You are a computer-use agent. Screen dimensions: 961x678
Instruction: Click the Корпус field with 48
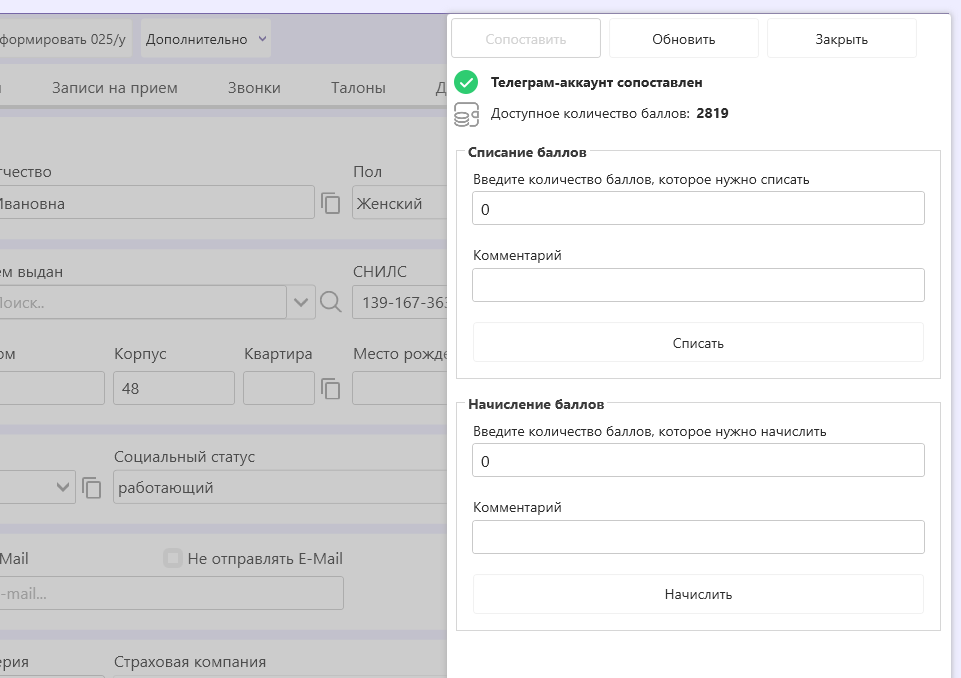pos(174,388)
